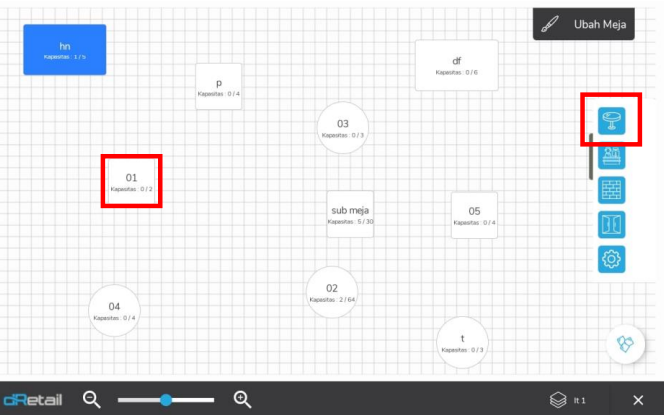Select round table 03
This screenshot has height=415, width=664.
343,127
